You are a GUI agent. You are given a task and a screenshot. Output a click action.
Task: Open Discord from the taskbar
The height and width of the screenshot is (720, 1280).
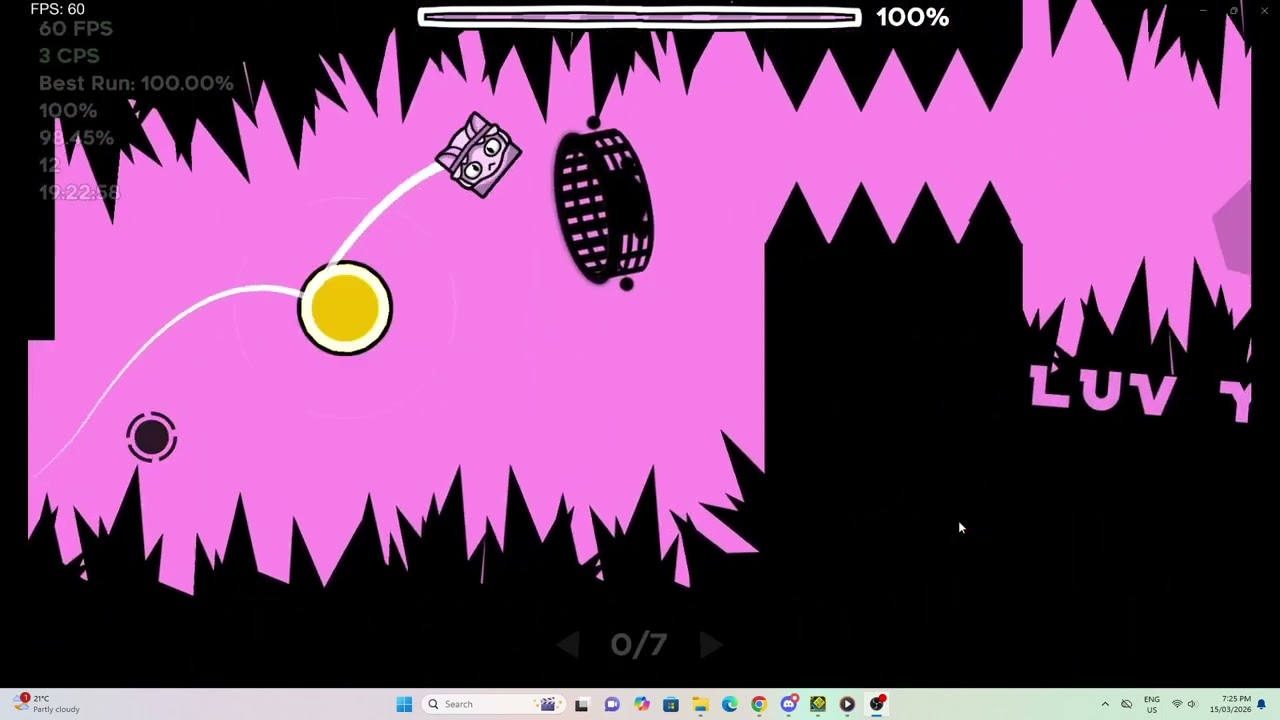coord(789,704)
